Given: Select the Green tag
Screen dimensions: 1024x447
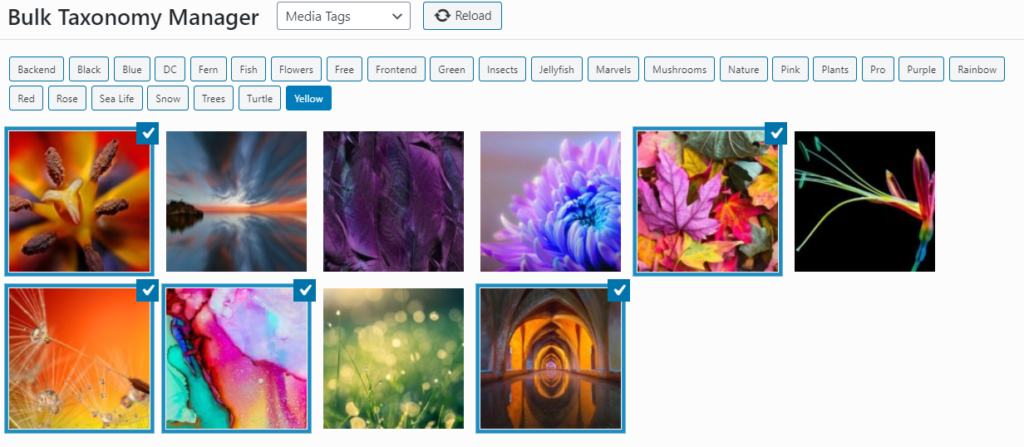Looking at the screenshot, I should (x=452, y=69).
